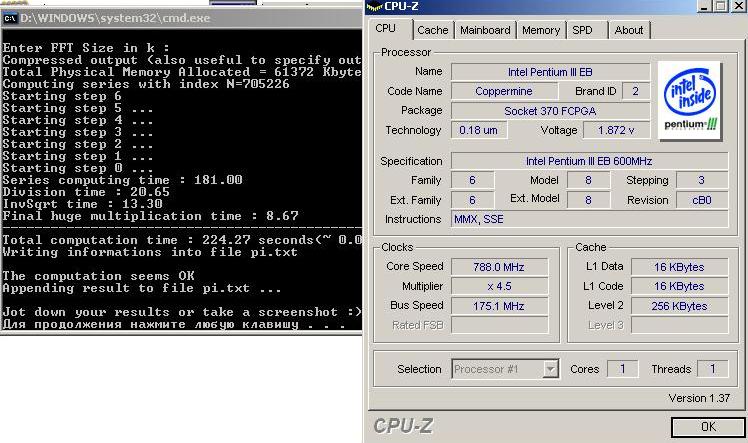This screenshot has width=748, height=443.
Task: Click the 'Division time : 20.65' line
Action: 86,192
